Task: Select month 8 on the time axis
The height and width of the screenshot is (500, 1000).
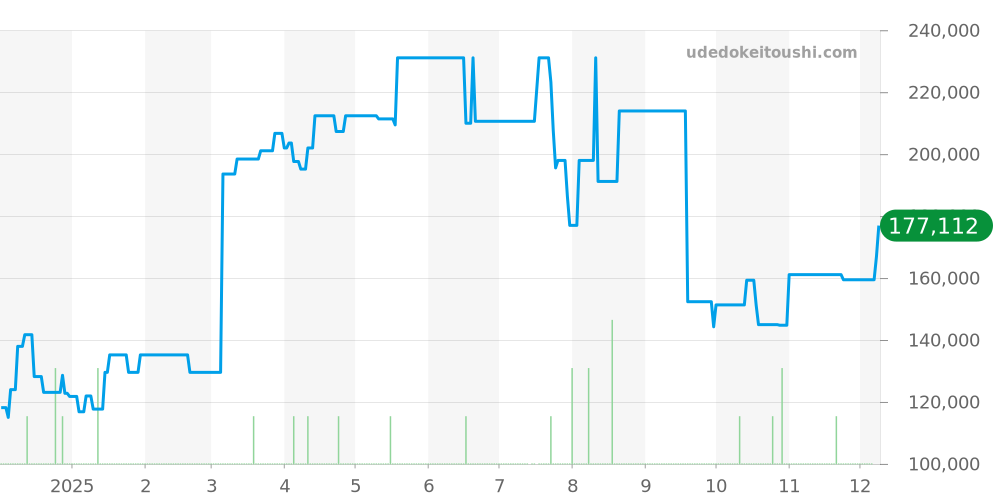Action: click(x=572, y=487)
